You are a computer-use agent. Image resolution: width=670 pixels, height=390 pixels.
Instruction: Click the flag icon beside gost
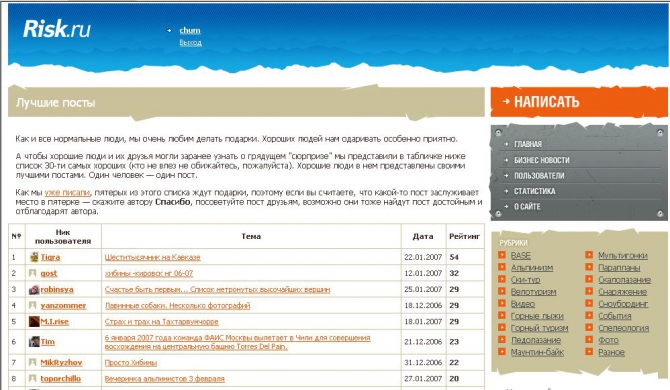click(32, 273)
